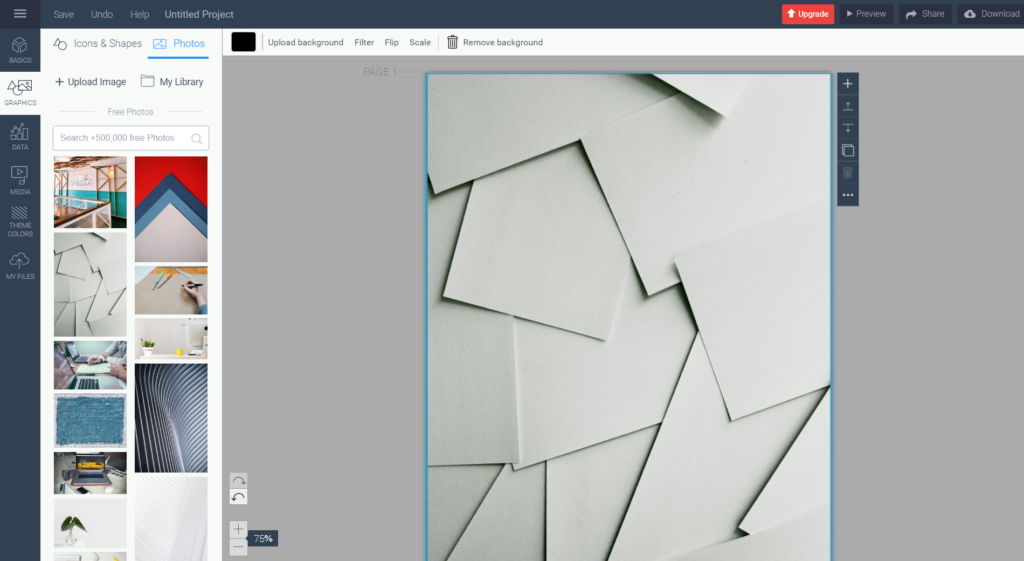
Task: Click Undo in the top menu
Action: point(101,14)
